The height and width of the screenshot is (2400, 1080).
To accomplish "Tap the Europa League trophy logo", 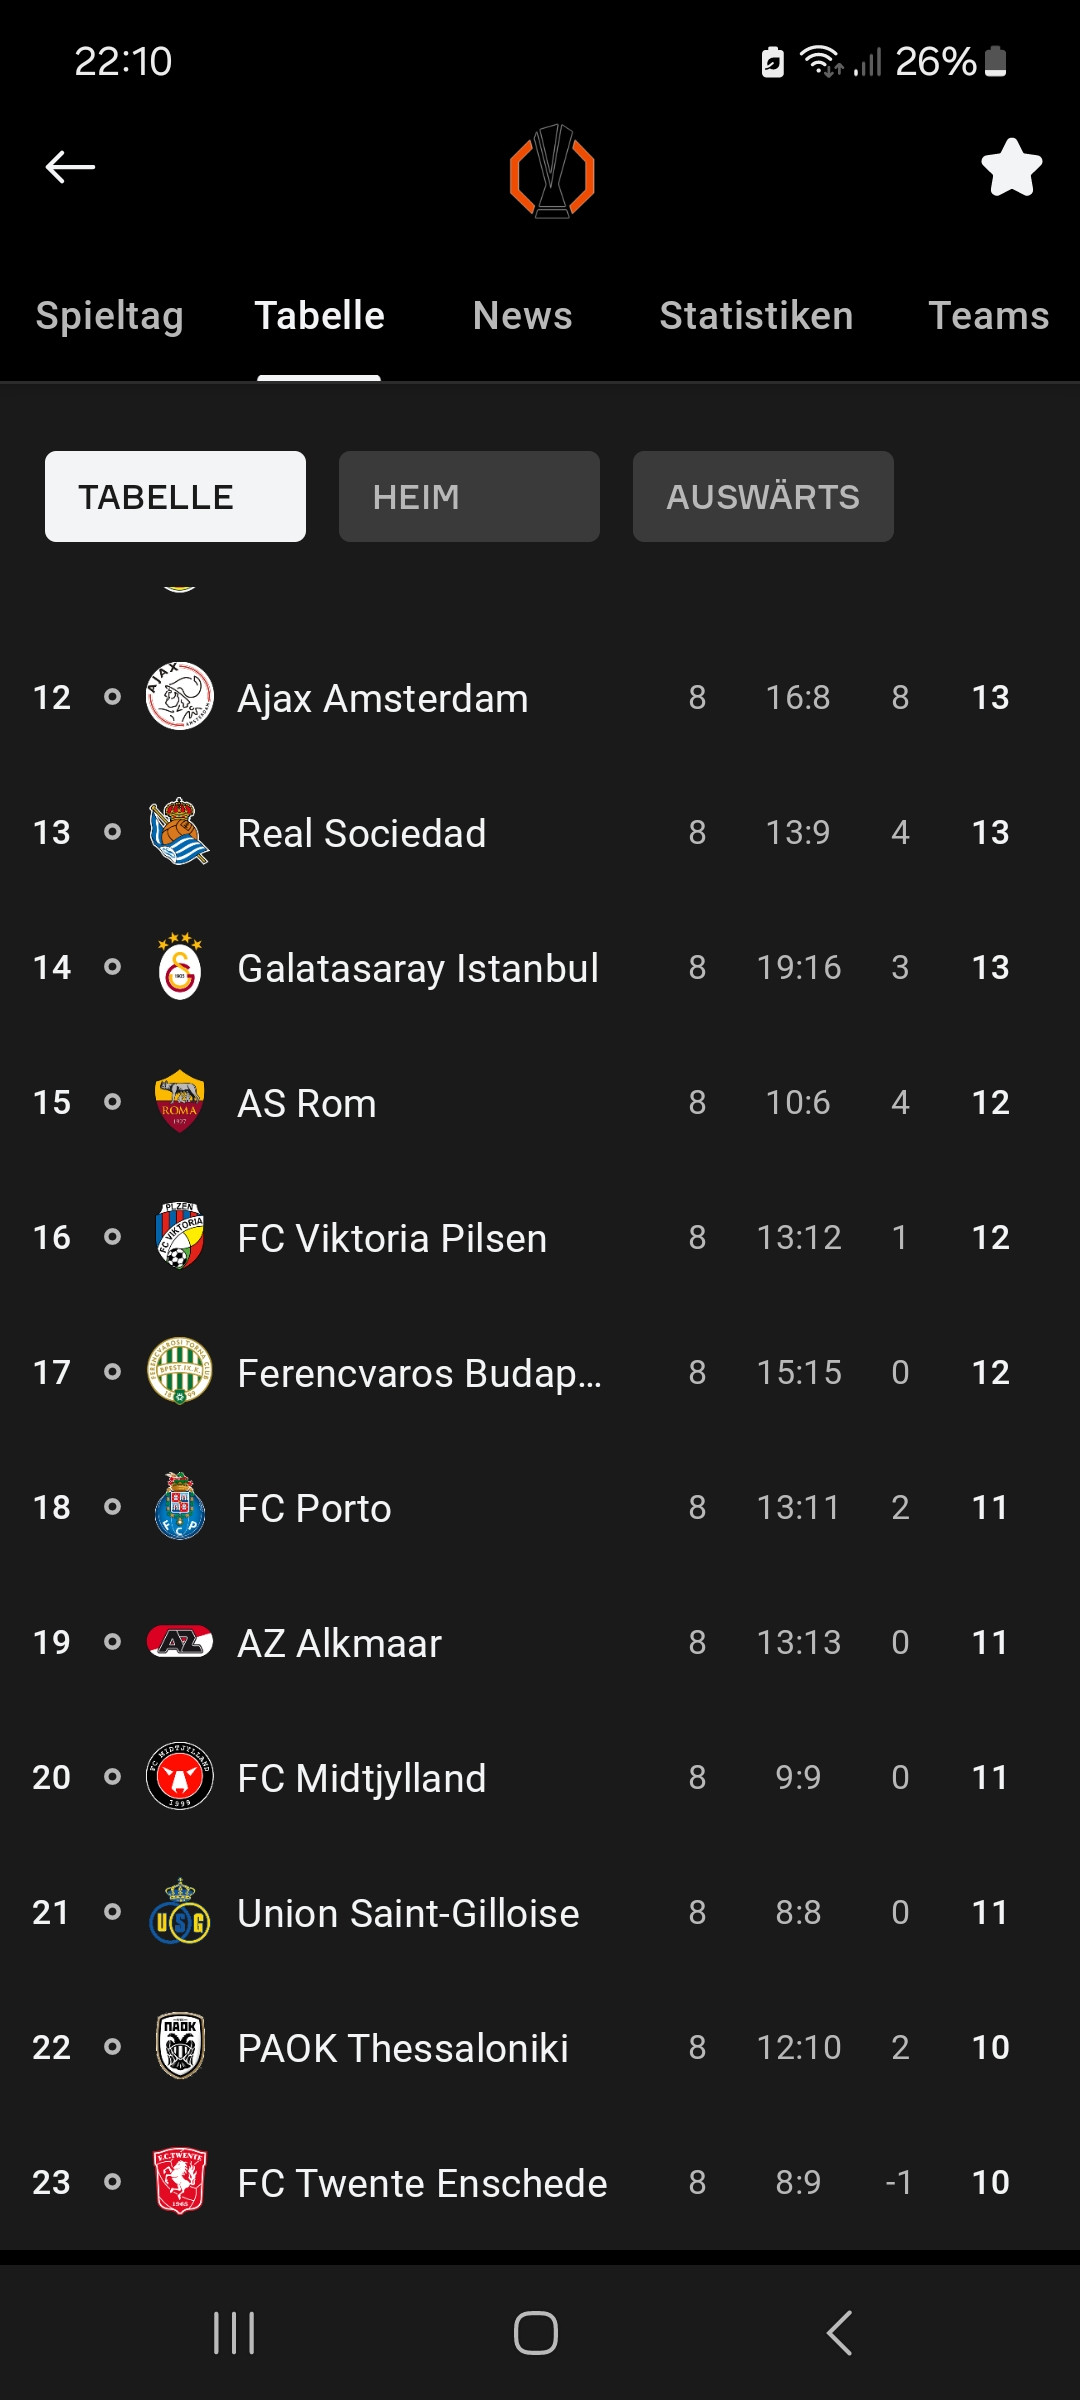I will tap(552, 171).
